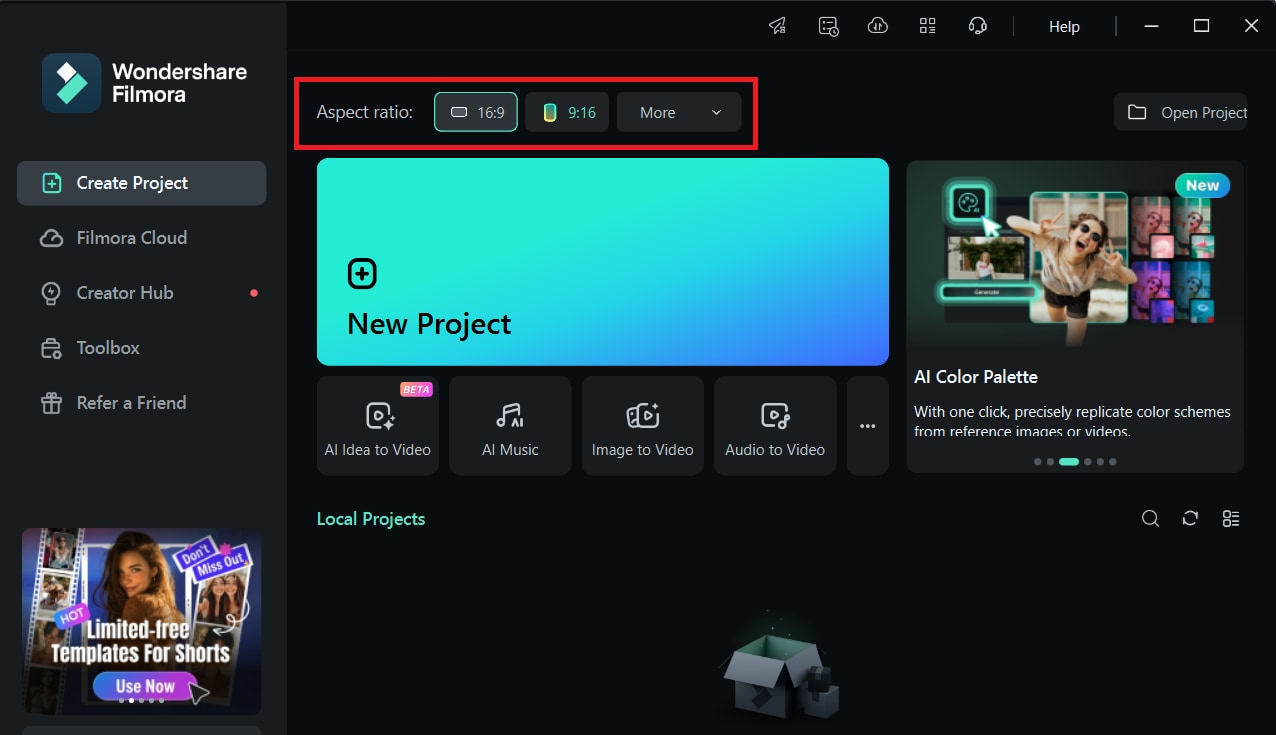Screen dimensions: 1276x735
Task: Open the Local Projects tab
Action: pos(371,519)
